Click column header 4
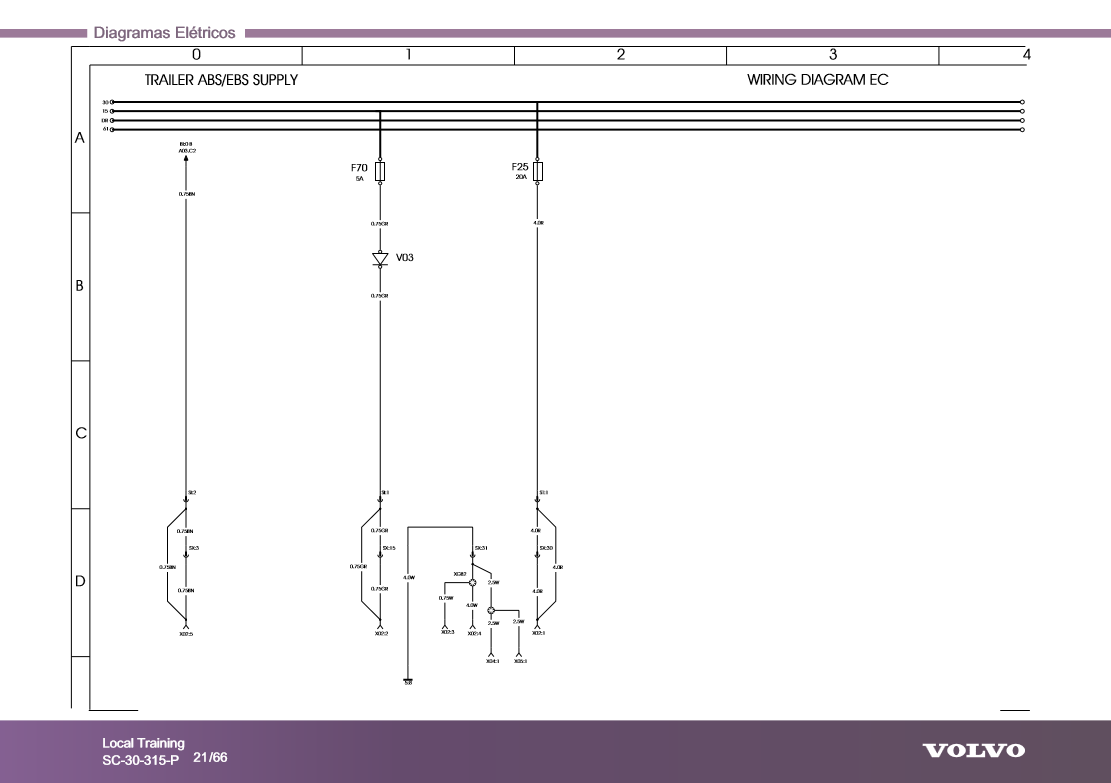 (1027, 55)
